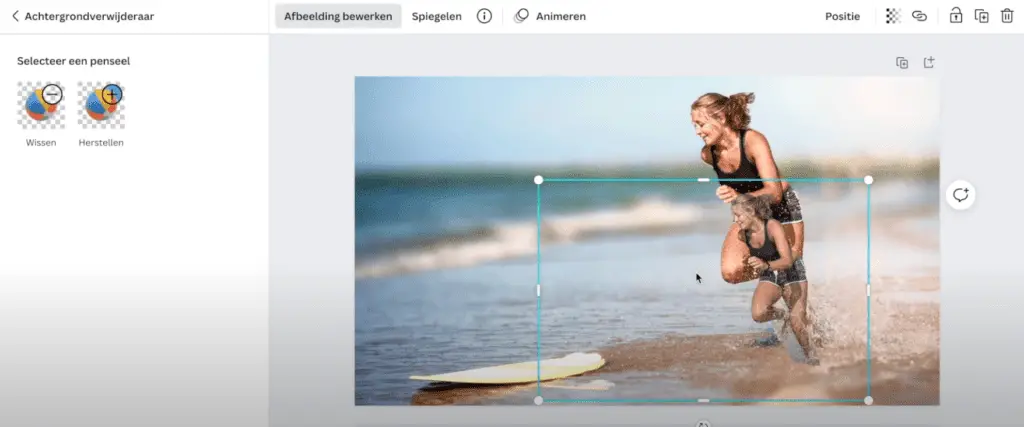
Task: Click the bottom-right selection corner handle
Action: tap(869, 400)
